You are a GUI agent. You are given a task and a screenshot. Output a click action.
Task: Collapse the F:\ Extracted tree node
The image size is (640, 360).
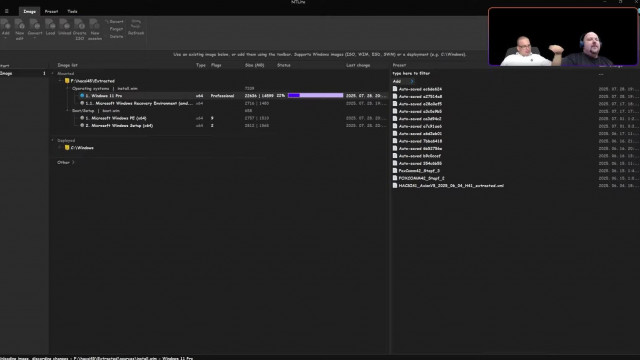pyautogui.click(x=60, y=81)
